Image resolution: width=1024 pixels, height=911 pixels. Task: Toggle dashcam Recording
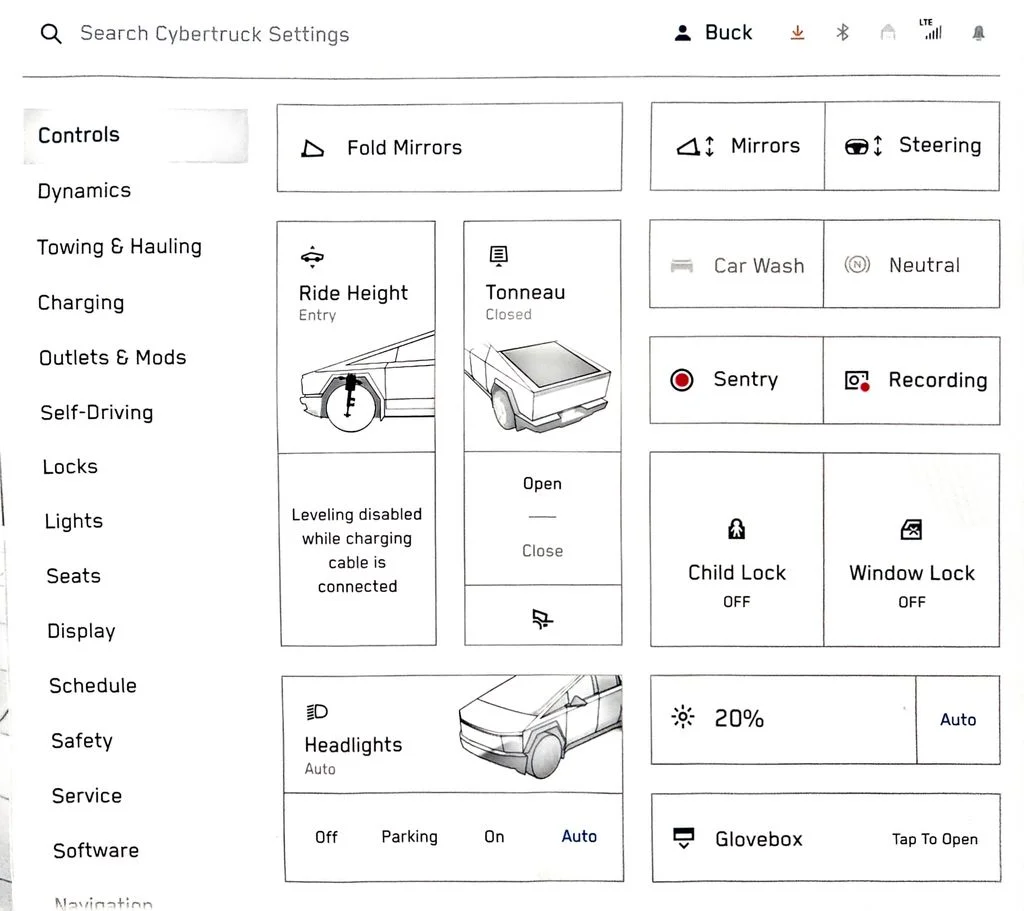(x=912, y=380)
